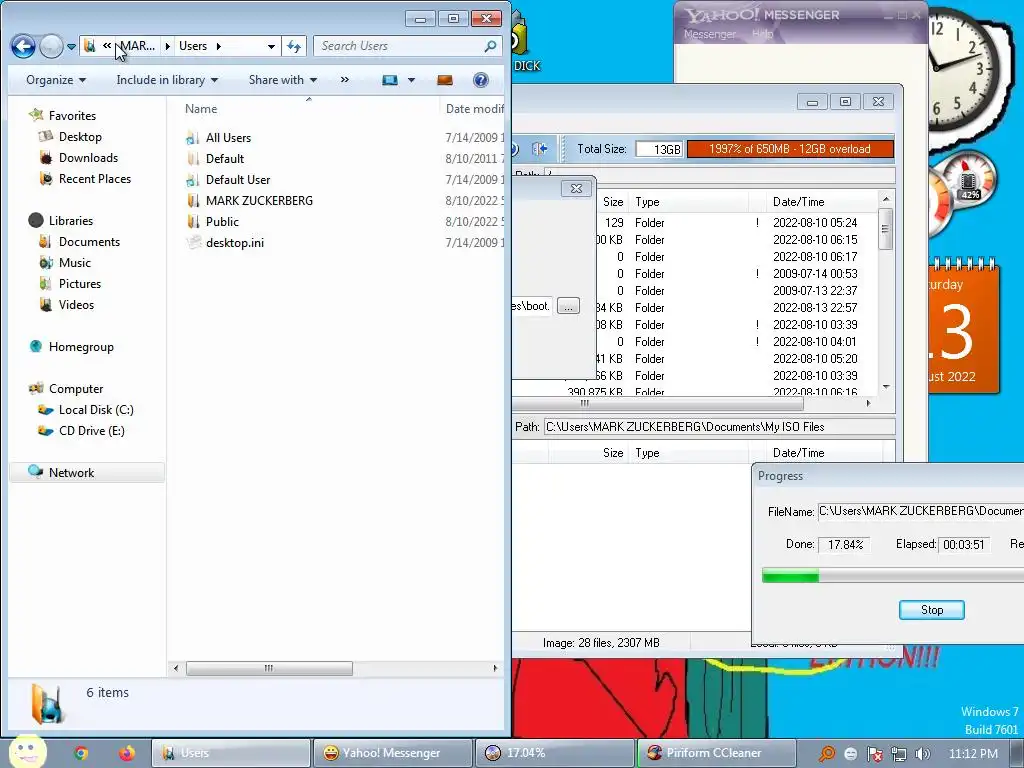Switch to Piriform CCleaner taskbar button
Viewport: 1024px width, 768px height.
click(716, 753)
